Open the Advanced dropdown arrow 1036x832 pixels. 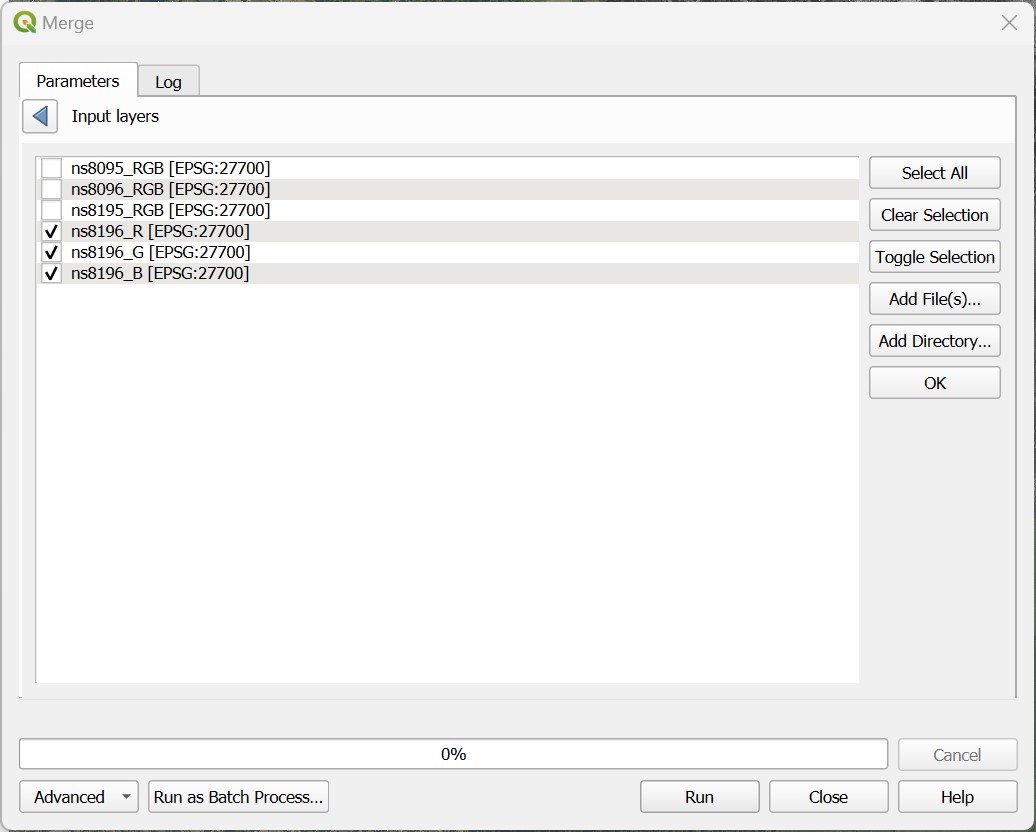(x=126, y=797)
